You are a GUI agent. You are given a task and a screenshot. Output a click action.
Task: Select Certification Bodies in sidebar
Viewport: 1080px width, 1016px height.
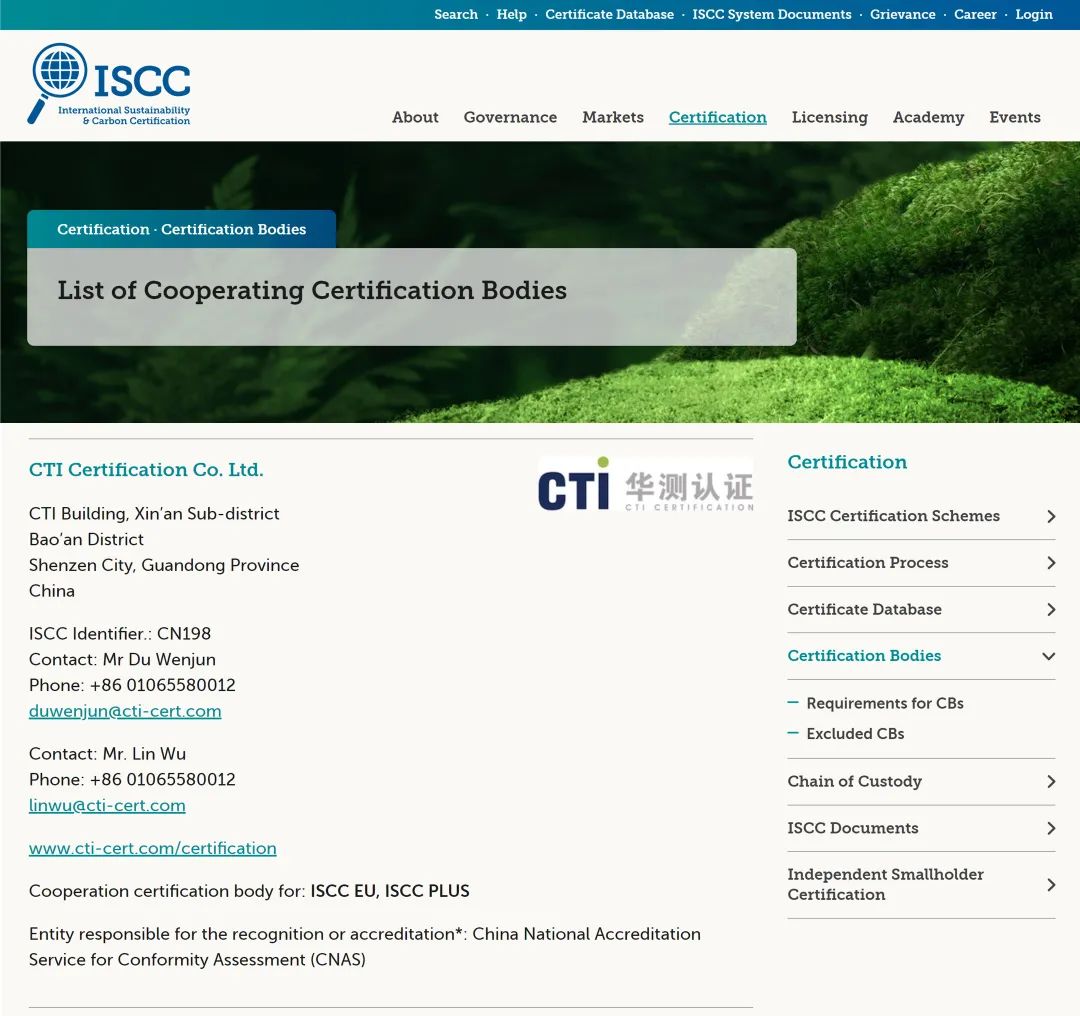[x=864, y=656]
